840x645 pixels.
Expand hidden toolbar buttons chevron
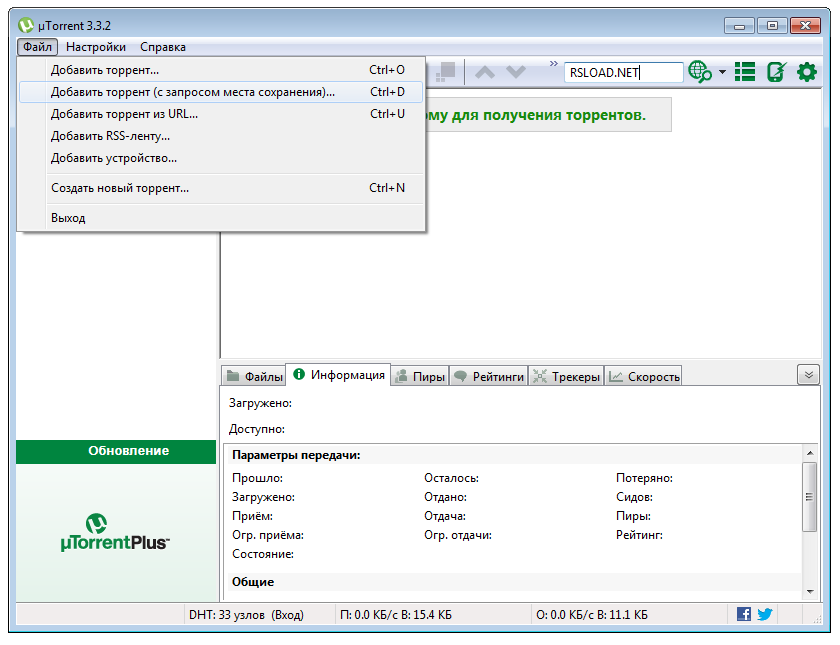[x=553, y=64]
